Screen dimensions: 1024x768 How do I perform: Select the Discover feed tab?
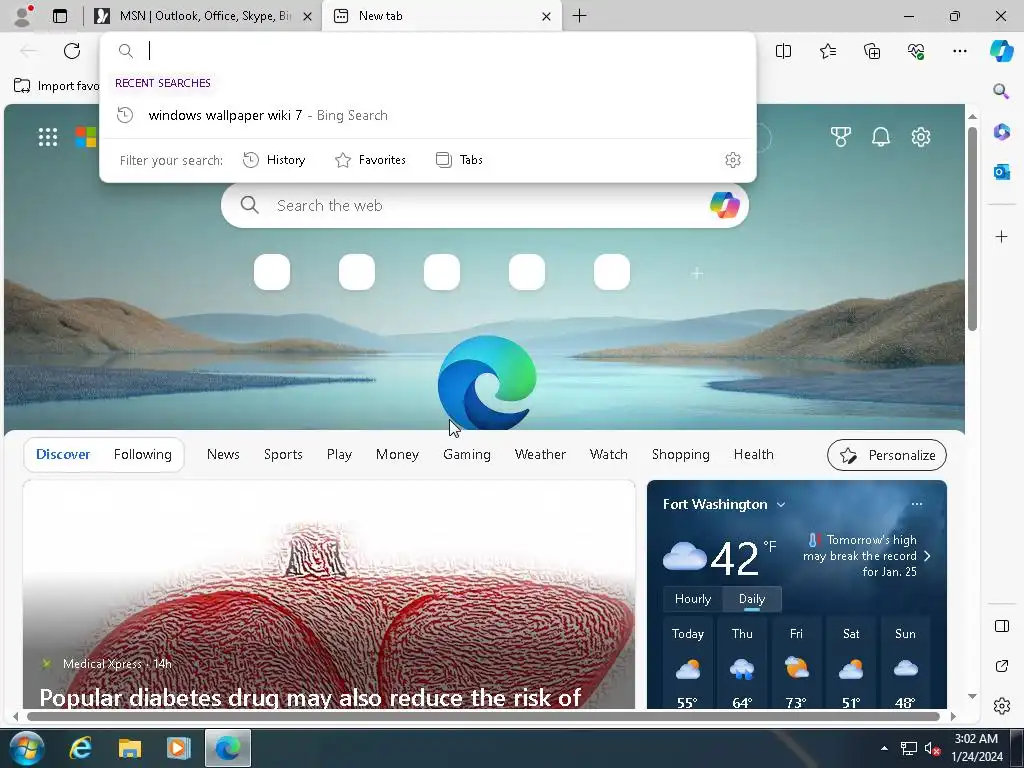(63, 454)
